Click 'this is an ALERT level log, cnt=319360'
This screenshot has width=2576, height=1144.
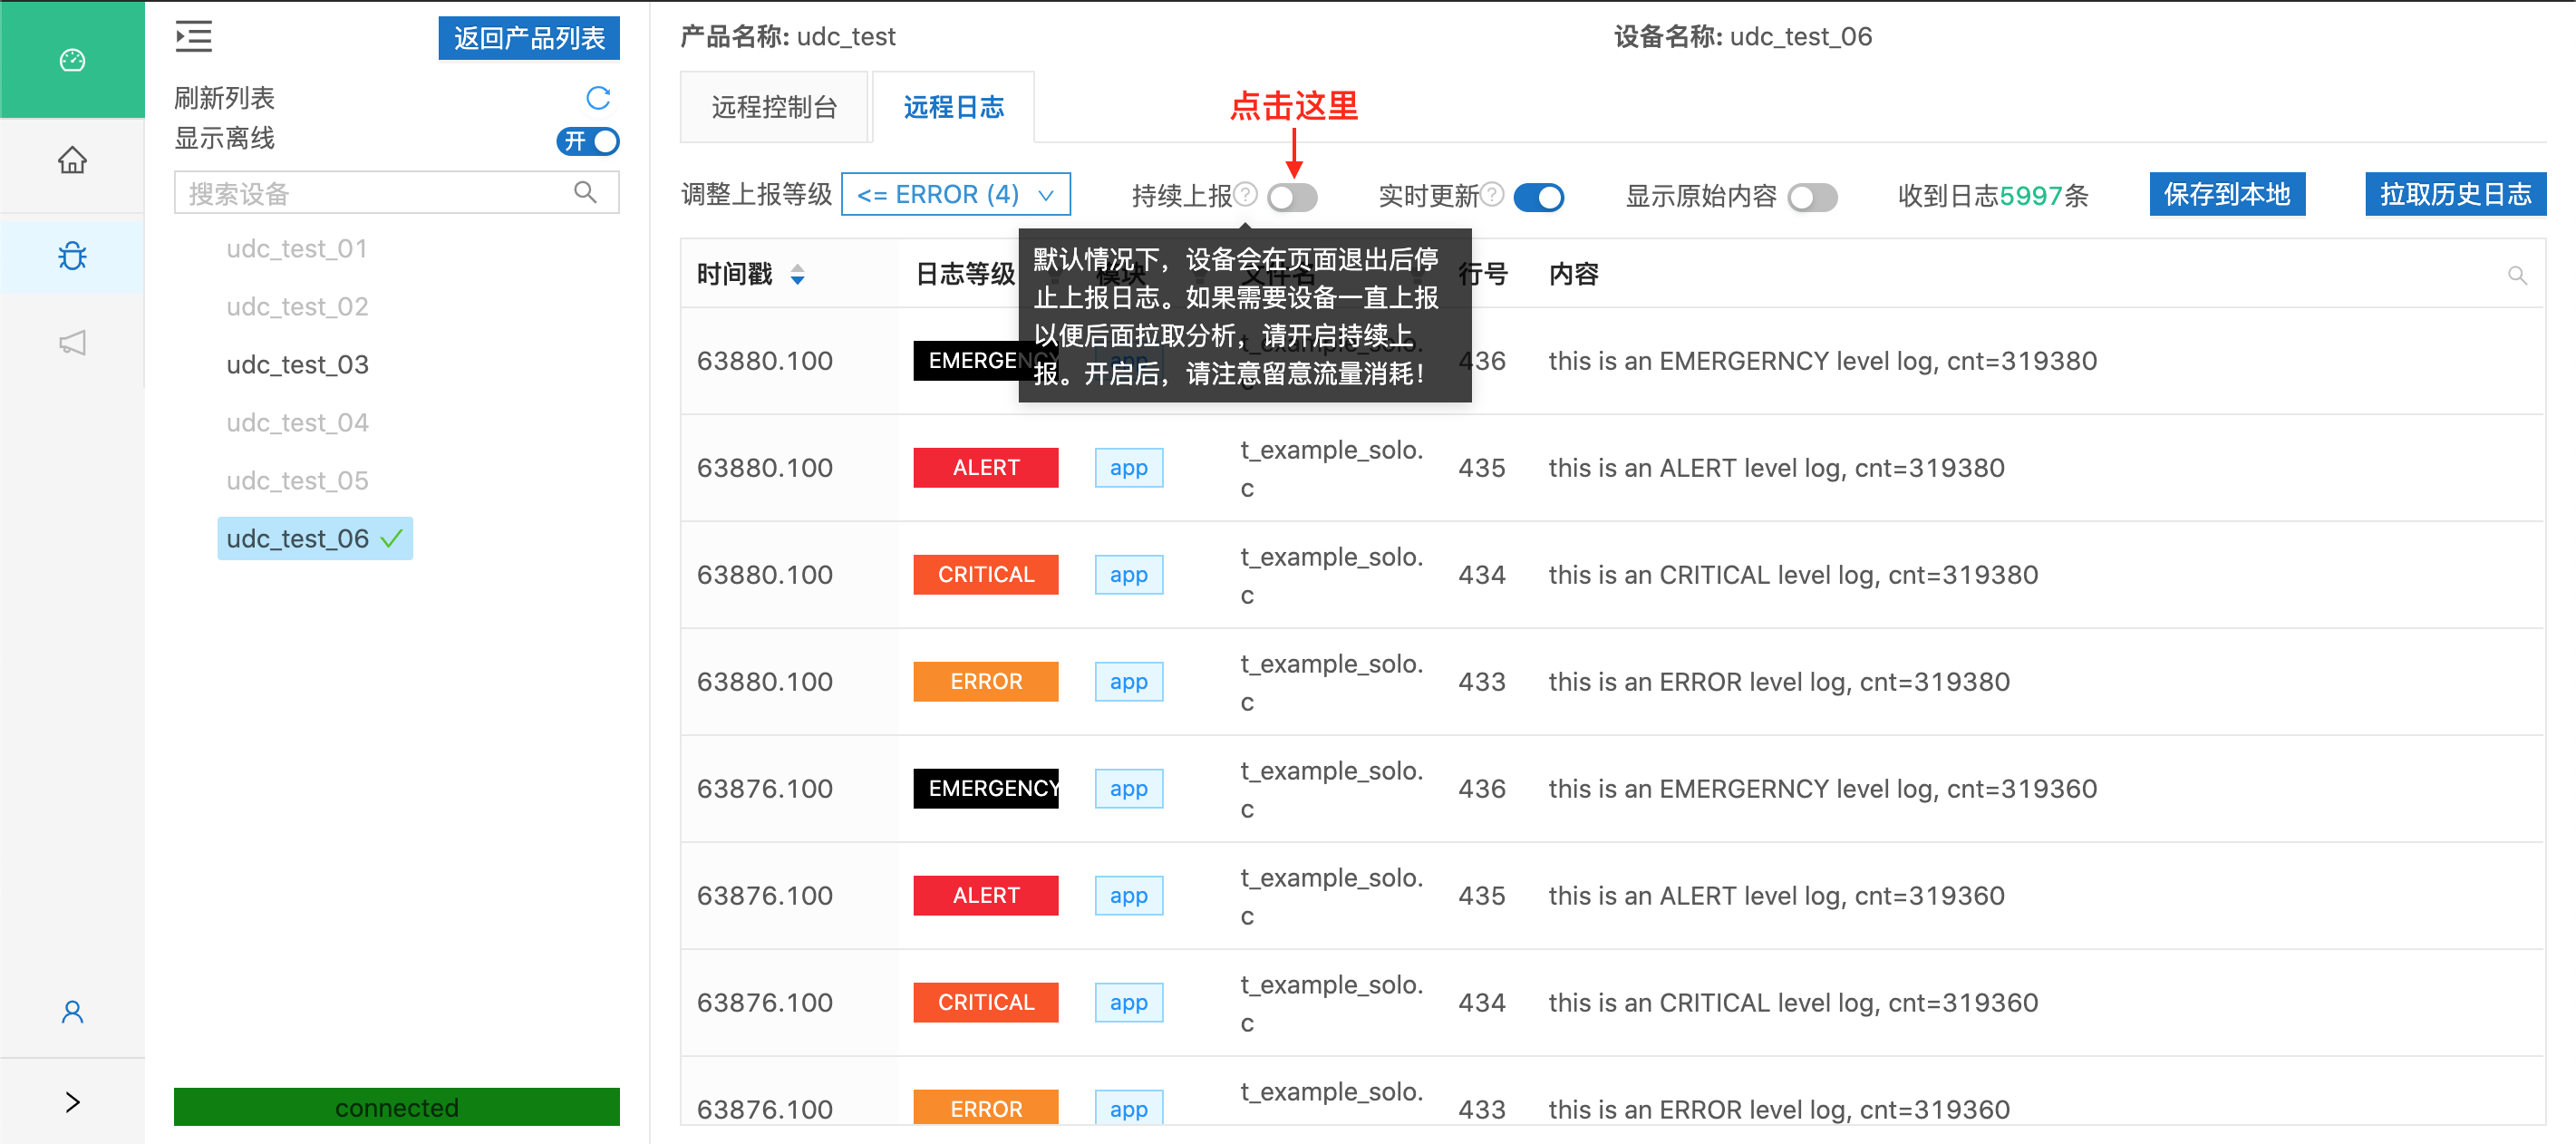tap(1776, 896)
